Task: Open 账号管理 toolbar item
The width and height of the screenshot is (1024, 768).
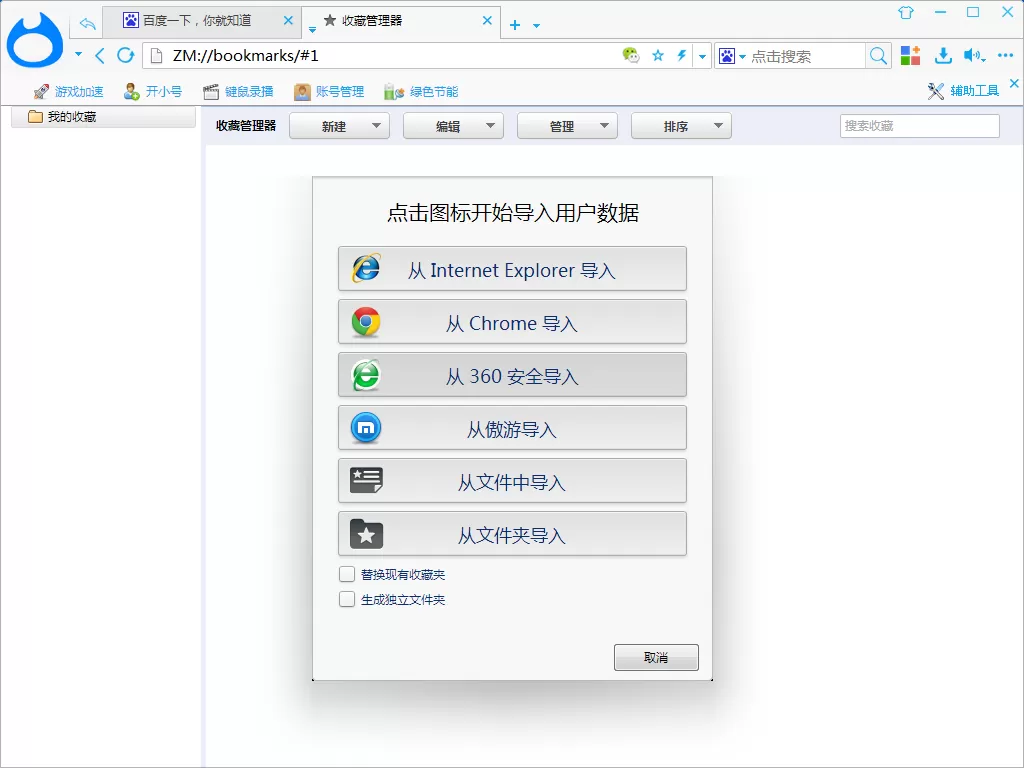Action: coord(328,91)
